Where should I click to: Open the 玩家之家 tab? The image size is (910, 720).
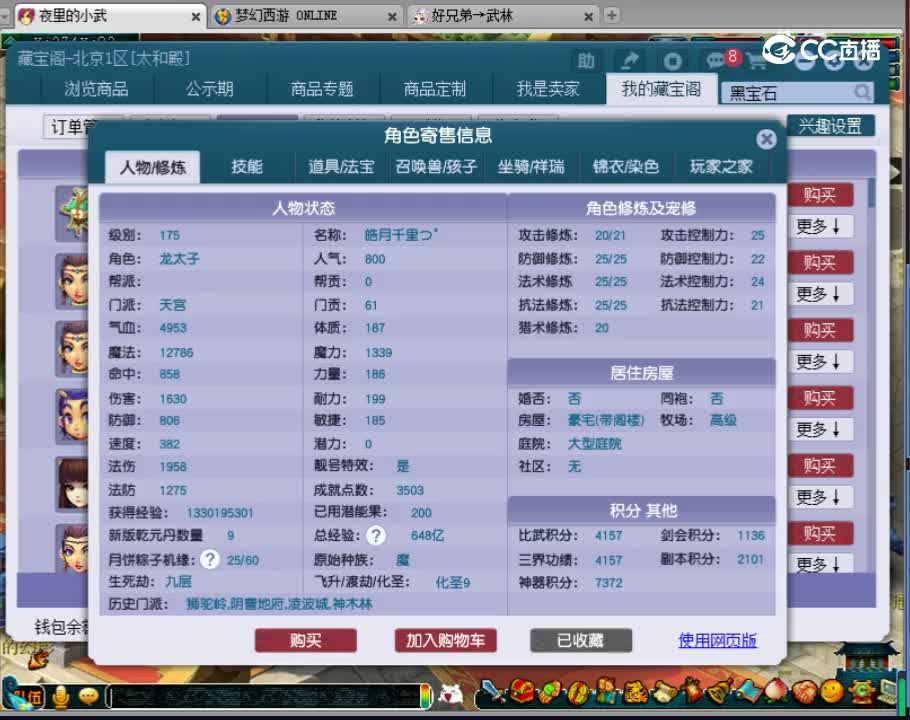721,167
